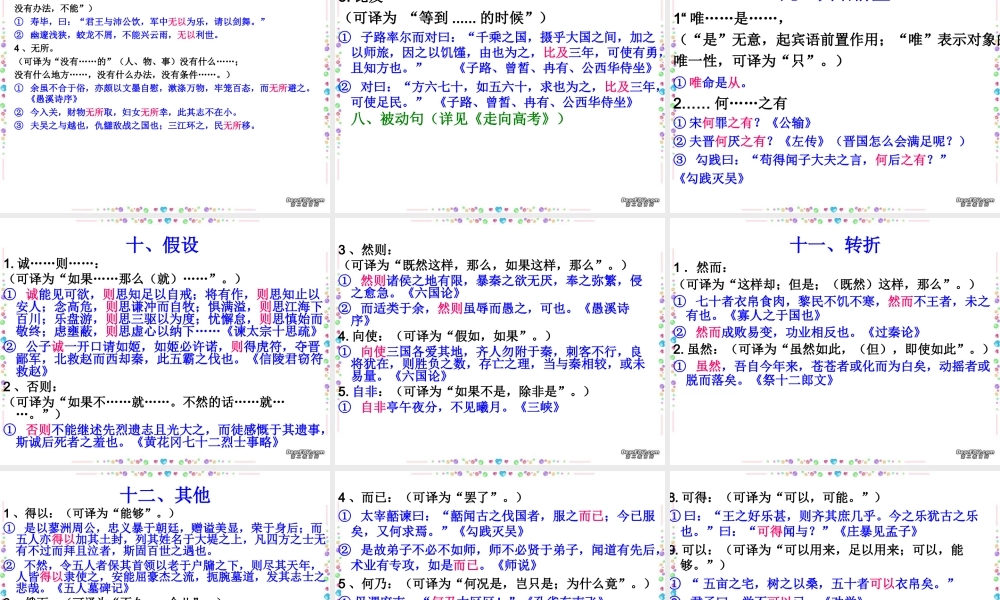Viewport: 1000px width, 600px height.
Task: Click 《六国论》 after the 然则诸侯之地有限 example
Action: 432,293
